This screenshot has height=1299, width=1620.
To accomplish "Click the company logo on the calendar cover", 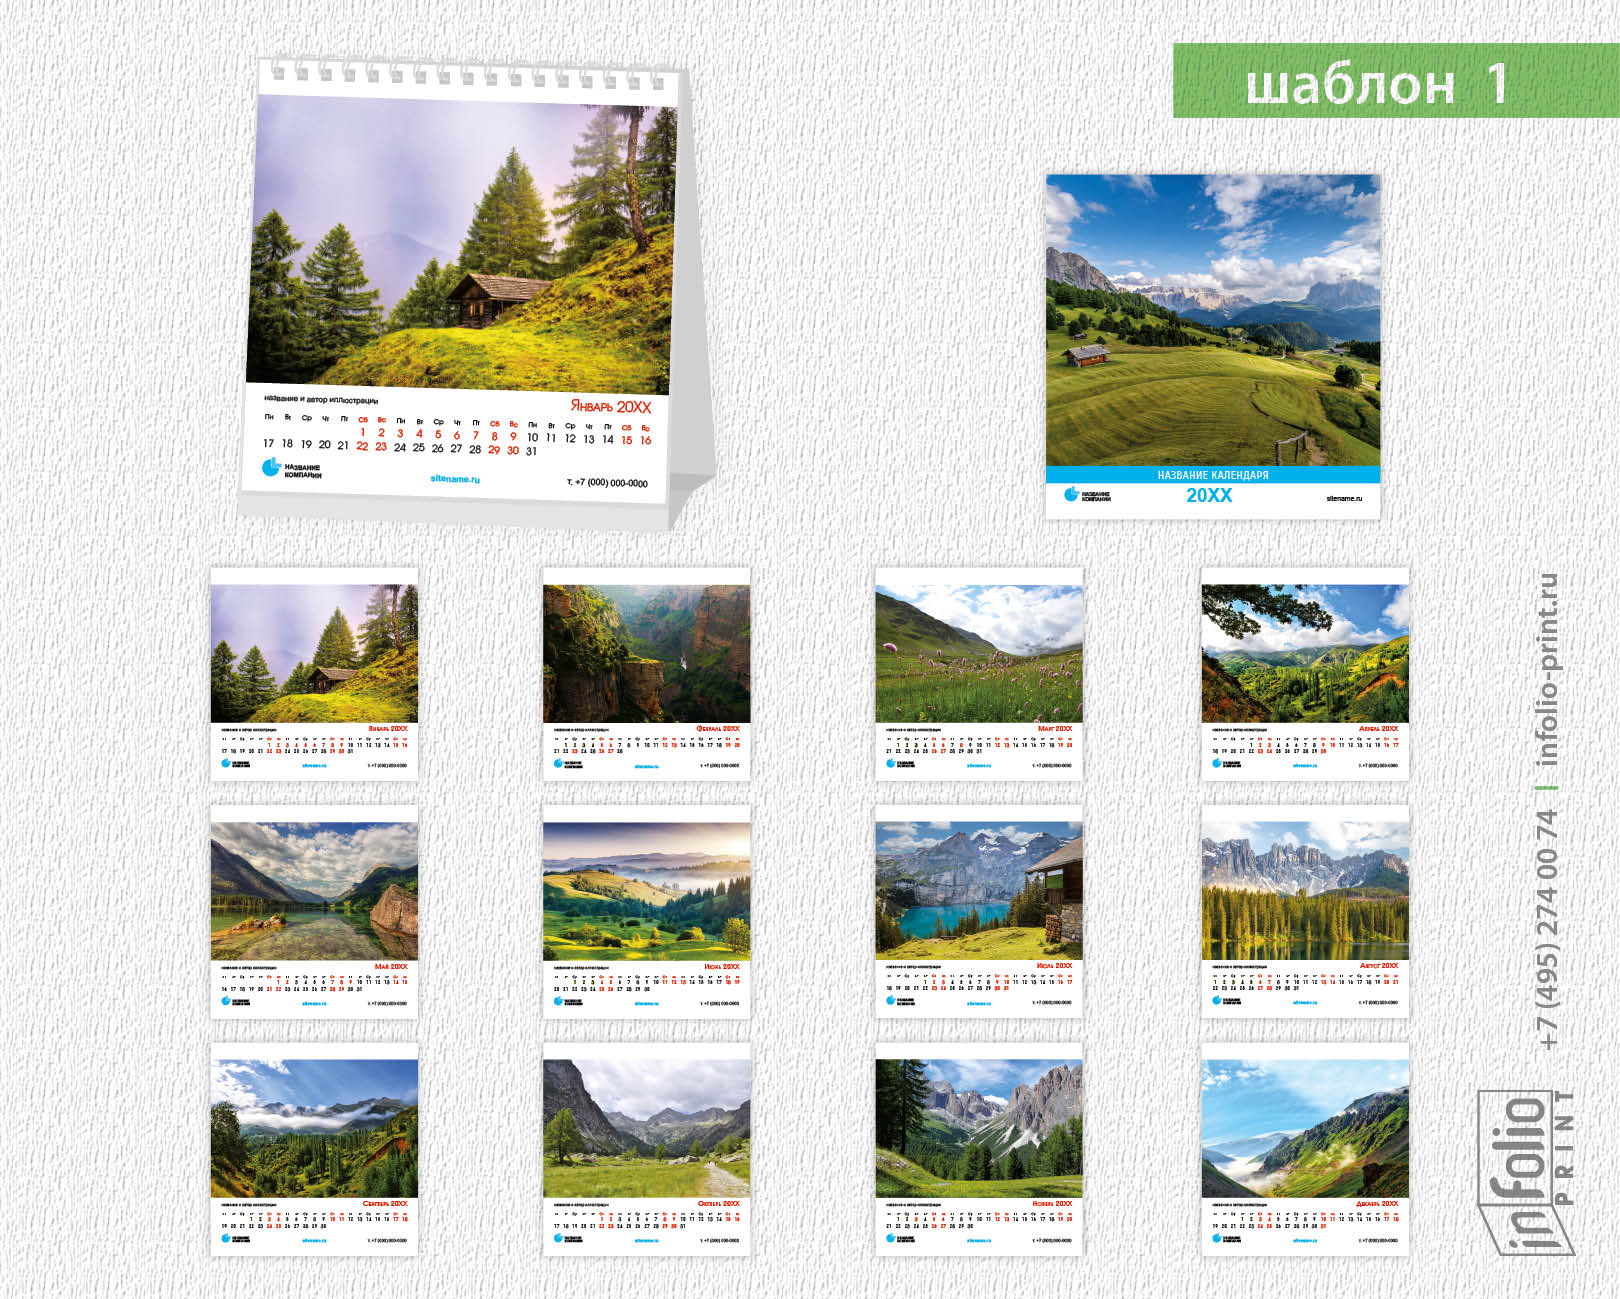I will (1087, 495).
